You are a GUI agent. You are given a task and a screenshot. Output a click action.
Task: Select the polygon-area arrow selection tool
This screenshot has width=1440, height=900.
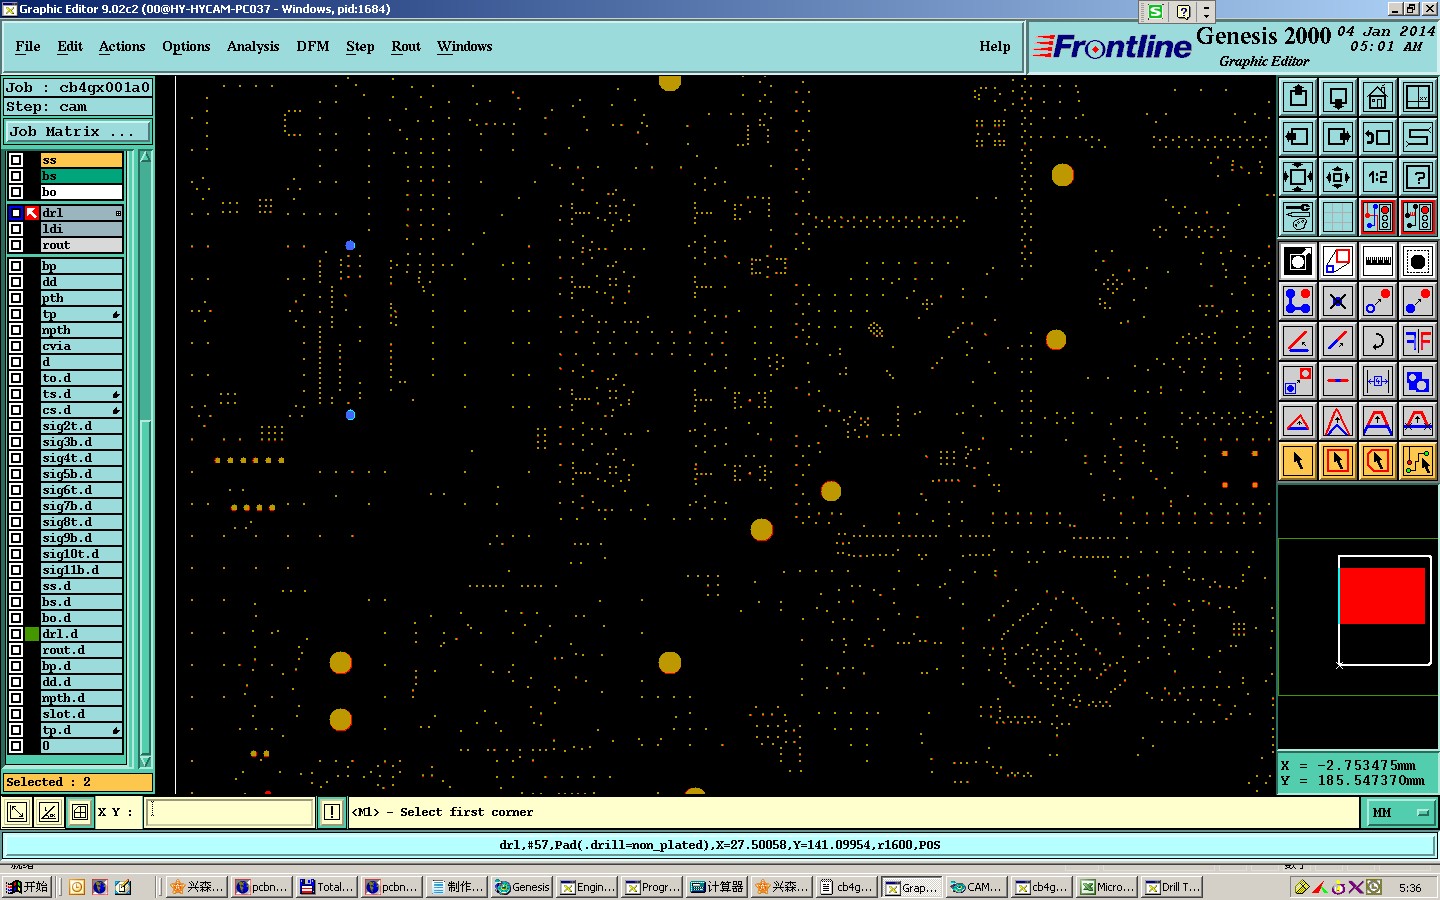(1378, 461)
